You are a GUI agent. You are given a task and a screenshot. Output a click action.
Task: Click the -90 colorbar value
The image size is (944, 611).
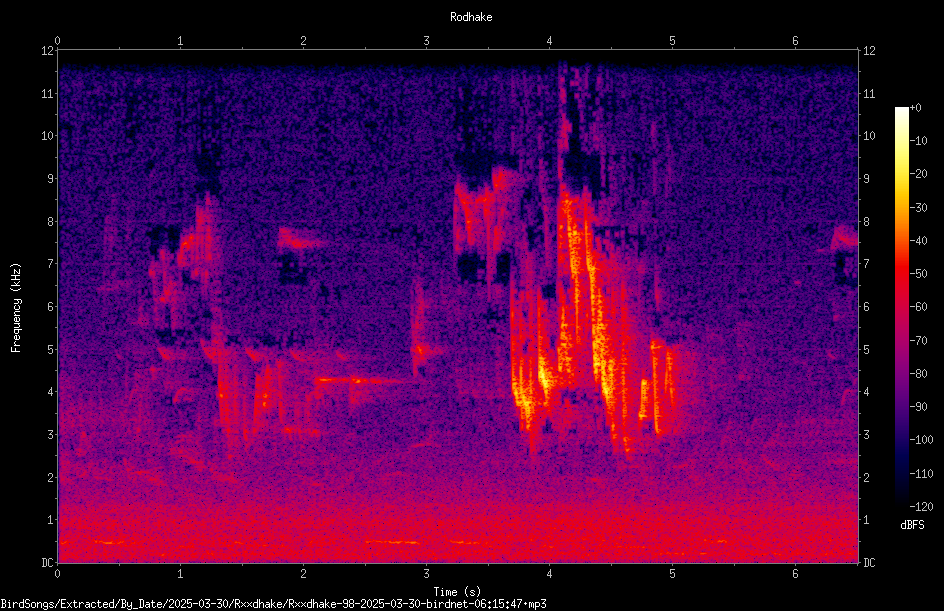918,407
